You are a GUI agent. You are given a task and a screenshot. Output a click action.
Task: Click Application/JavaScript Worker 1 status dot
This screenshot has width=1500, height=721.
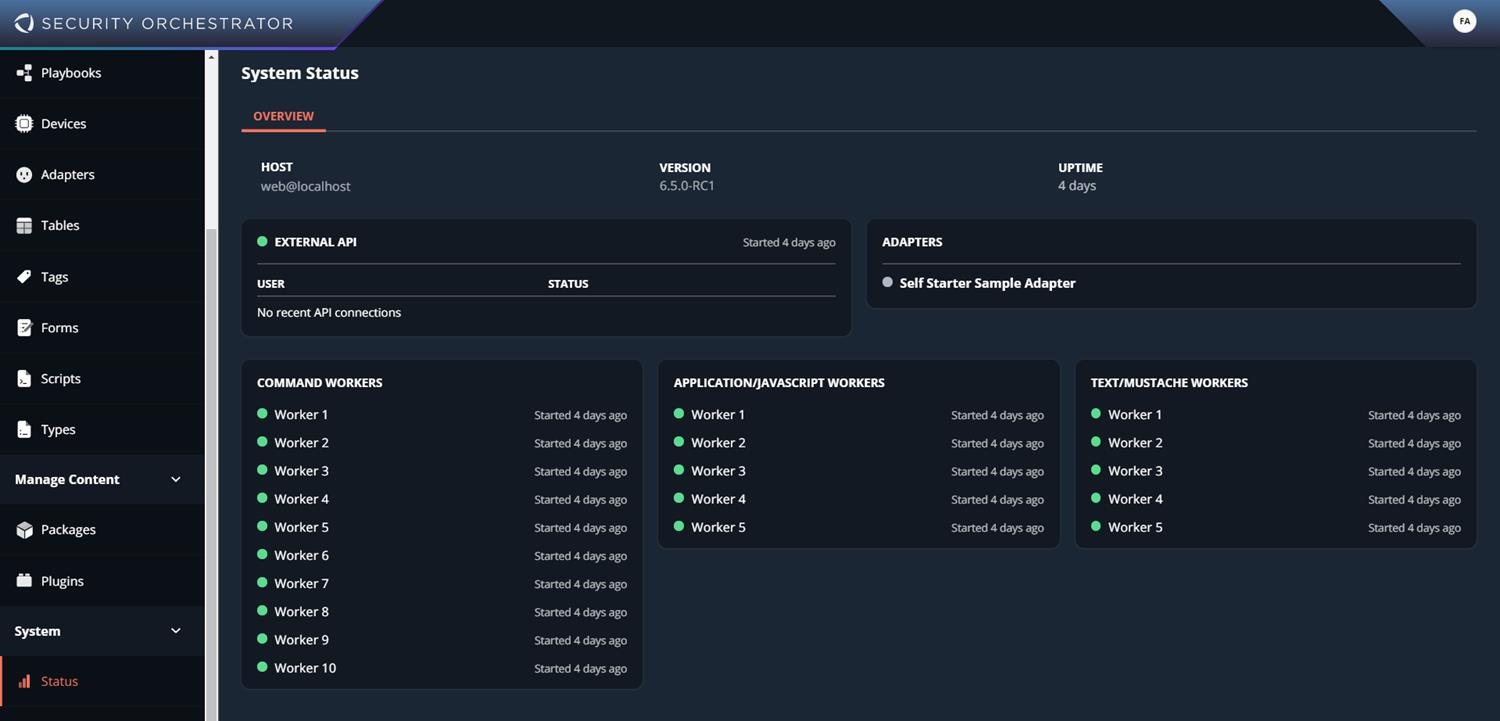coord(679,413)
